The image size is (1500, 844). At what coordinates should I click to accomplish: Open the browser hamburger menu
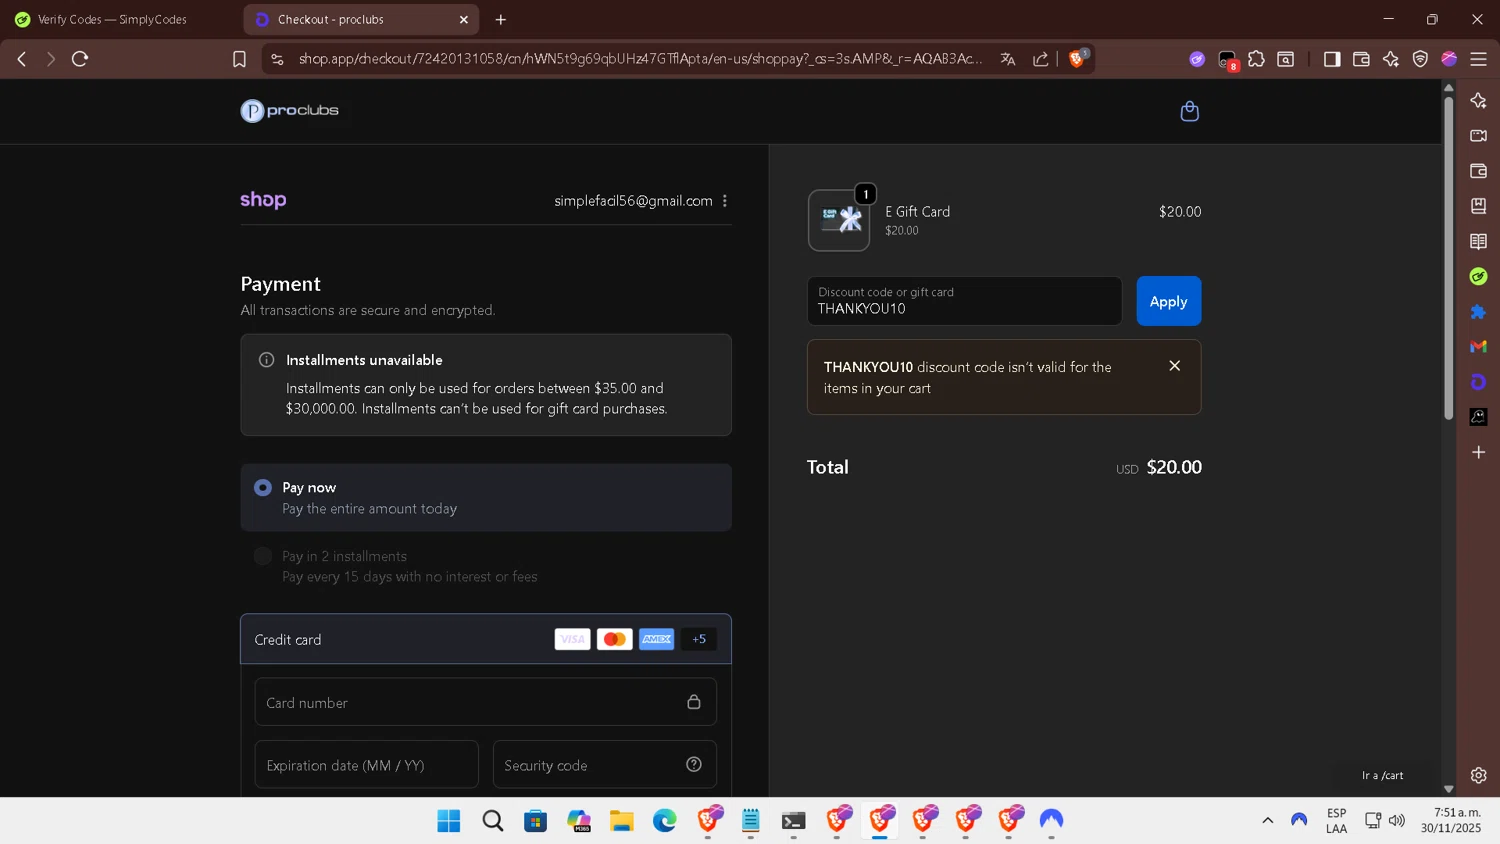[x=1478, y=59]
